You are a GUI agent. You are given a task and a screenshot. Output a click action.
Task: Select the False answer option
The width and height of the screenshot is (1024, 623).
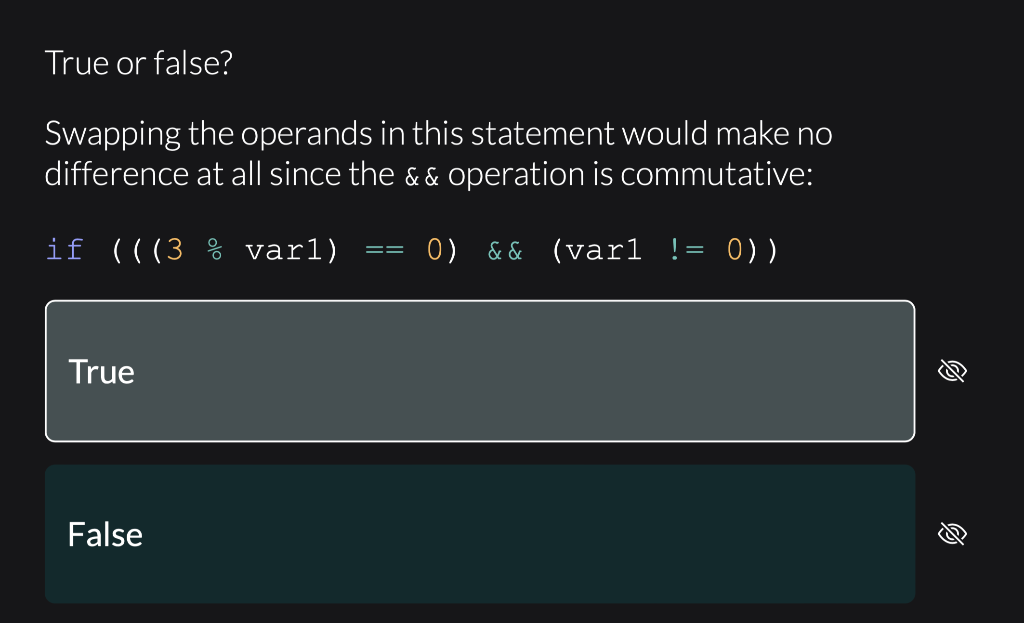coord(480,533)
